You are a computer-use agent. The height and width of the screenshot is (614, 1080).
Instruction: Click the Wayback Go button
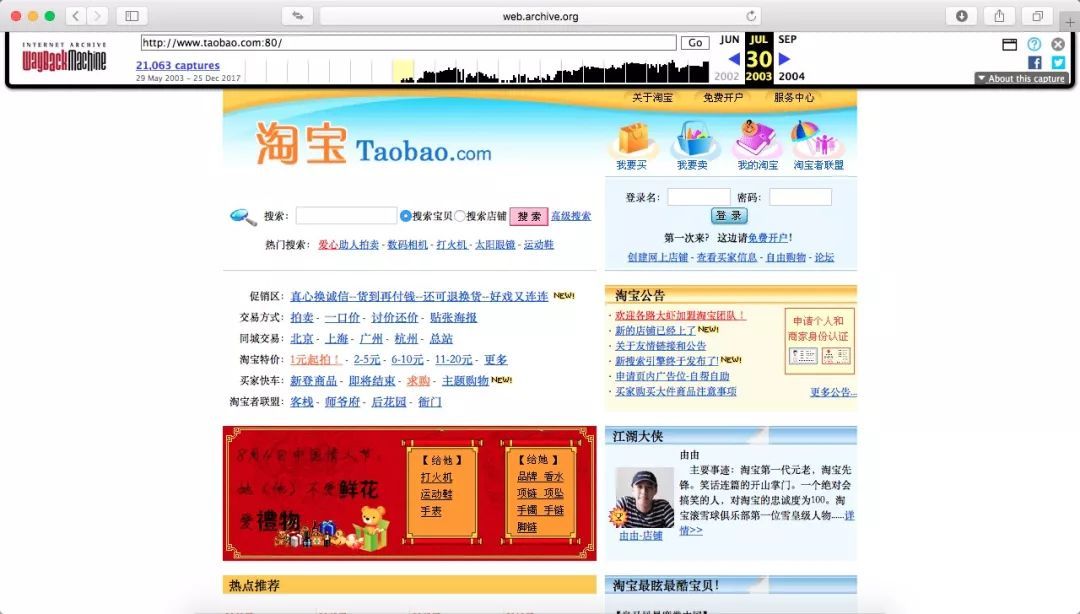[x=695, y=43]
